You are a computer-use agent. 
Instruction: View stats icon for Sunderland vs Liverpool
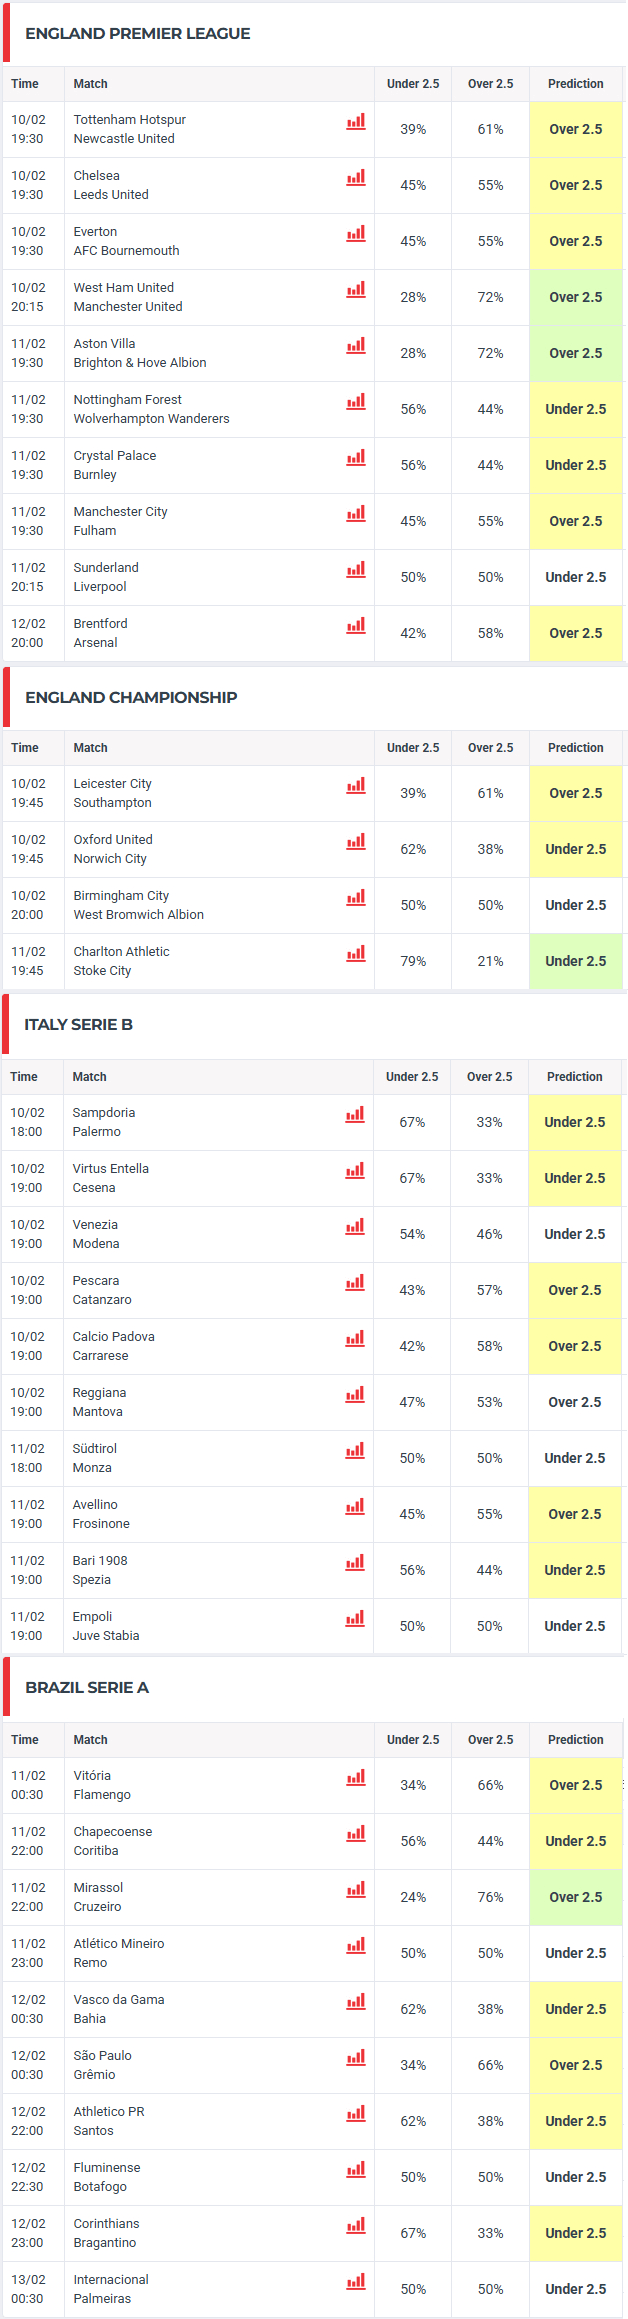click(x=356, y=569)
